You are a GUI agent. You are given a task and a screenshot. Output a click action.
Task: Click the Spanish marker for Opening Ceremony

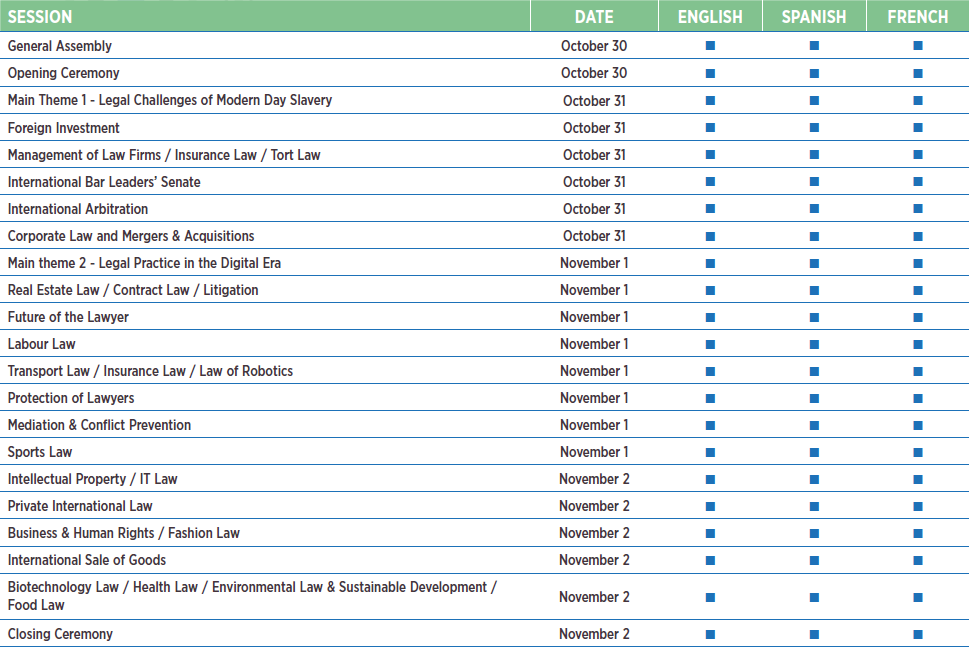814,73
